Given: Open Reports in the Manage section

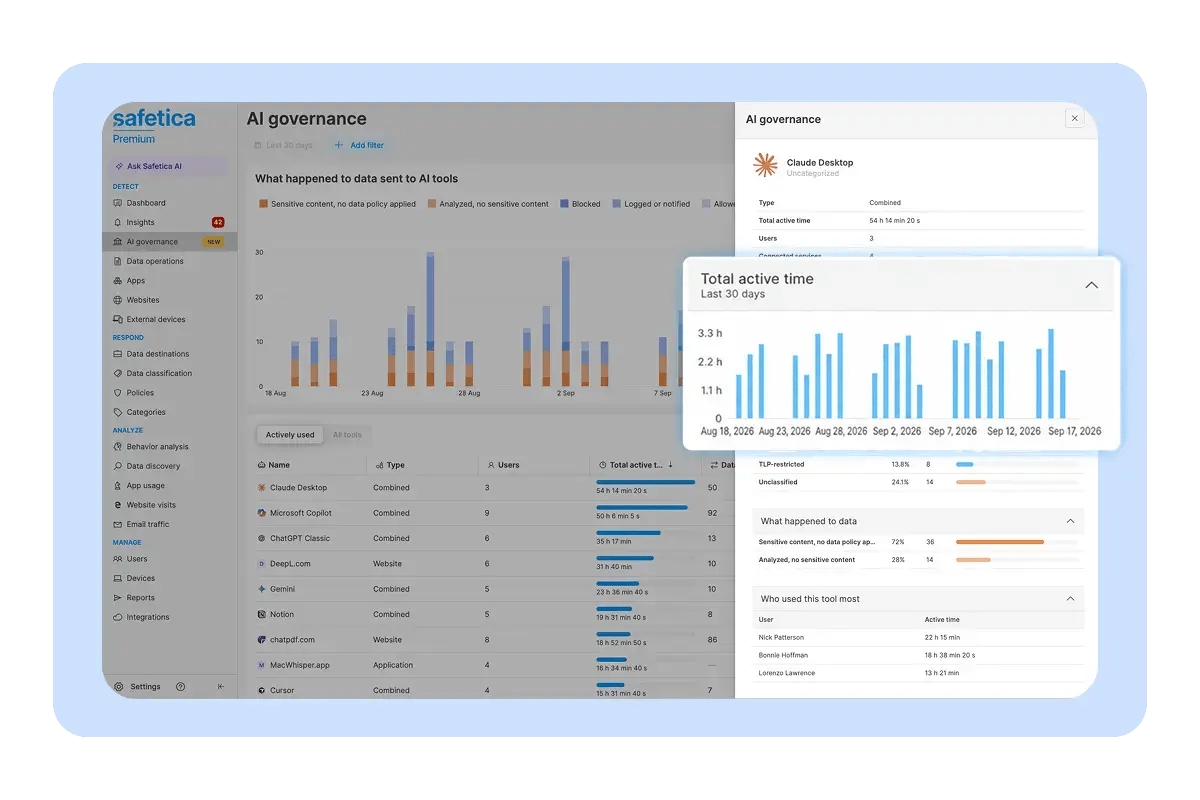Looking at the screenshot, I should [x=141, y=598].
